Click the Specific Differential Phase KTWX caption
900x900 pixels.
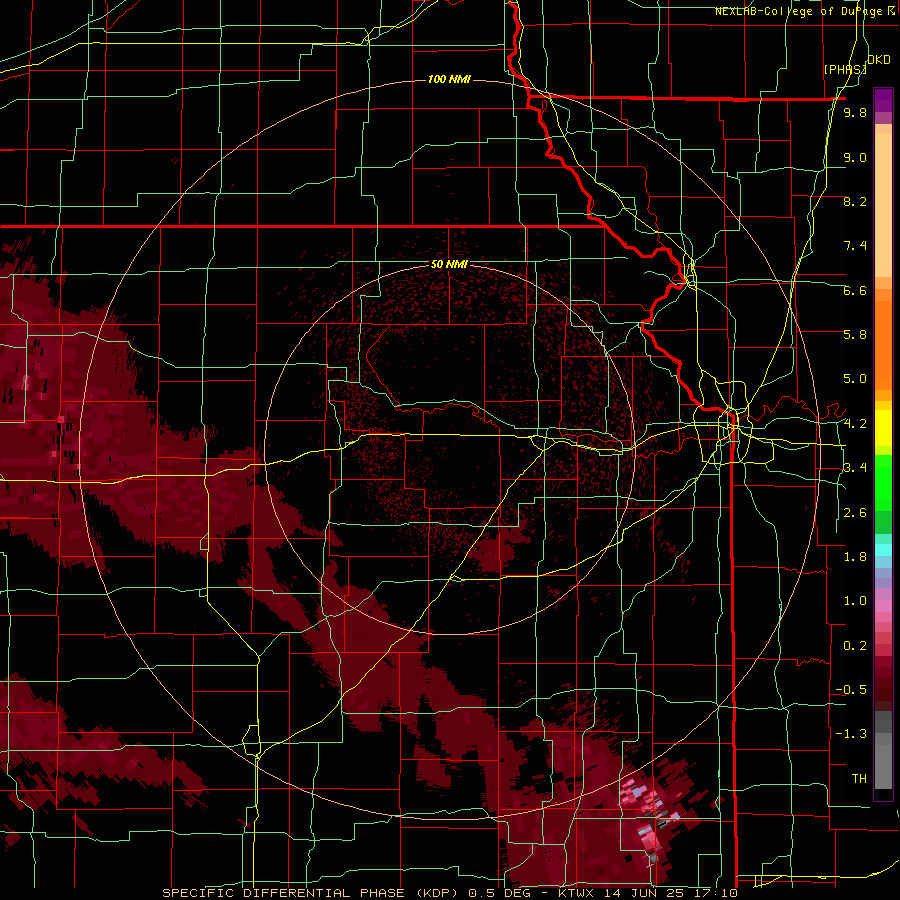point(449,893)
